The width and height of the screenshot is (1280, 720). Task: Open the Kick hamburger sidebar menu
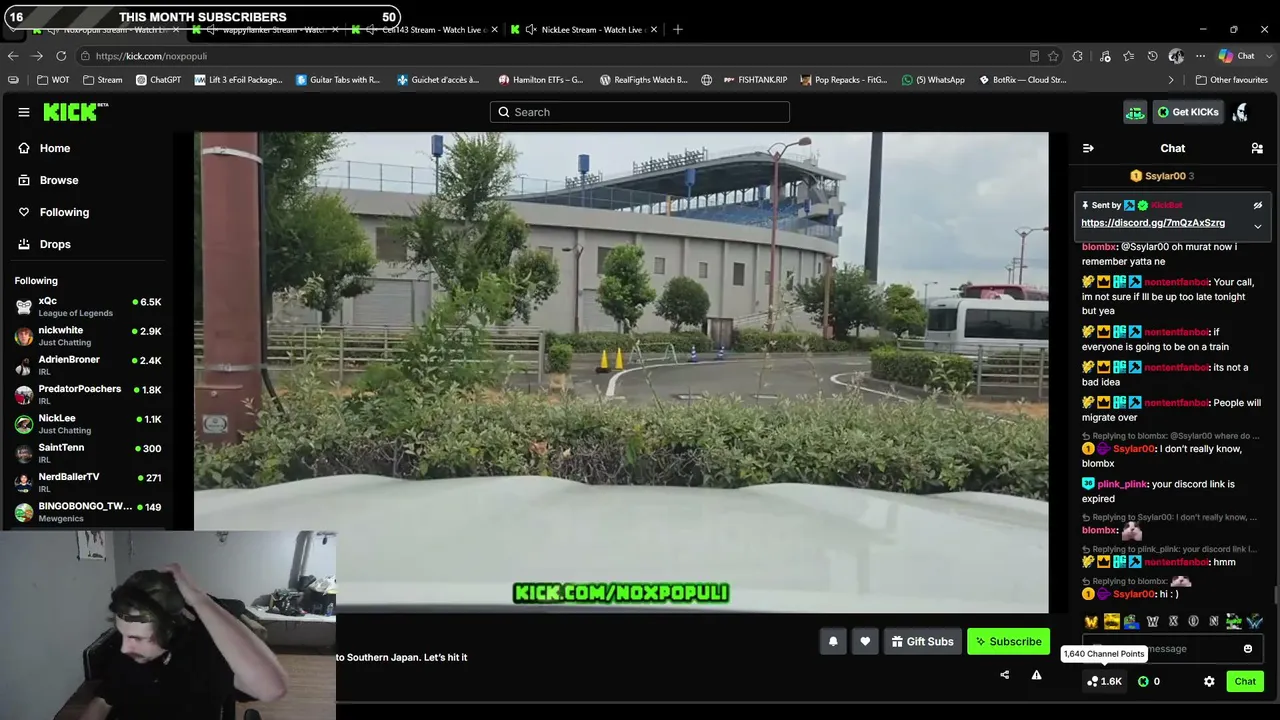pos(24,112)
